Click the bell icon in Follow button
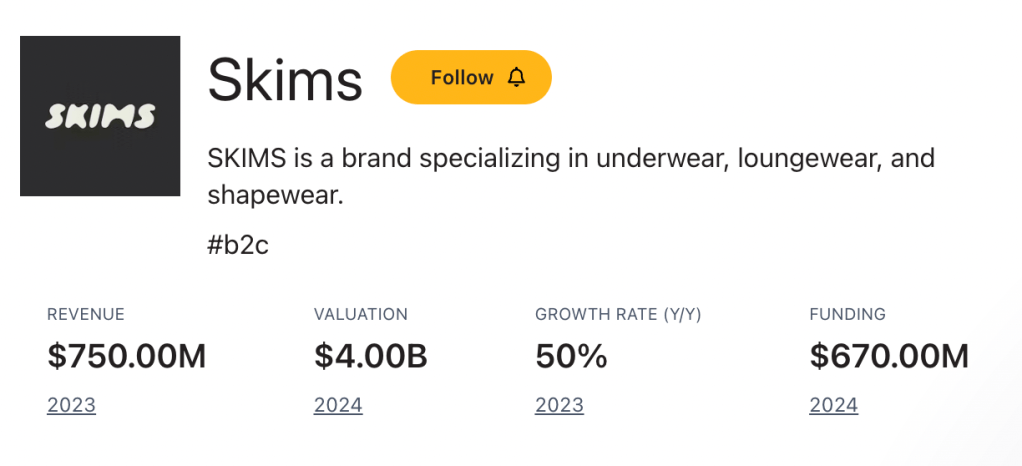Image resolution: width=1022 pixels, height=466 pixels. 516,77
